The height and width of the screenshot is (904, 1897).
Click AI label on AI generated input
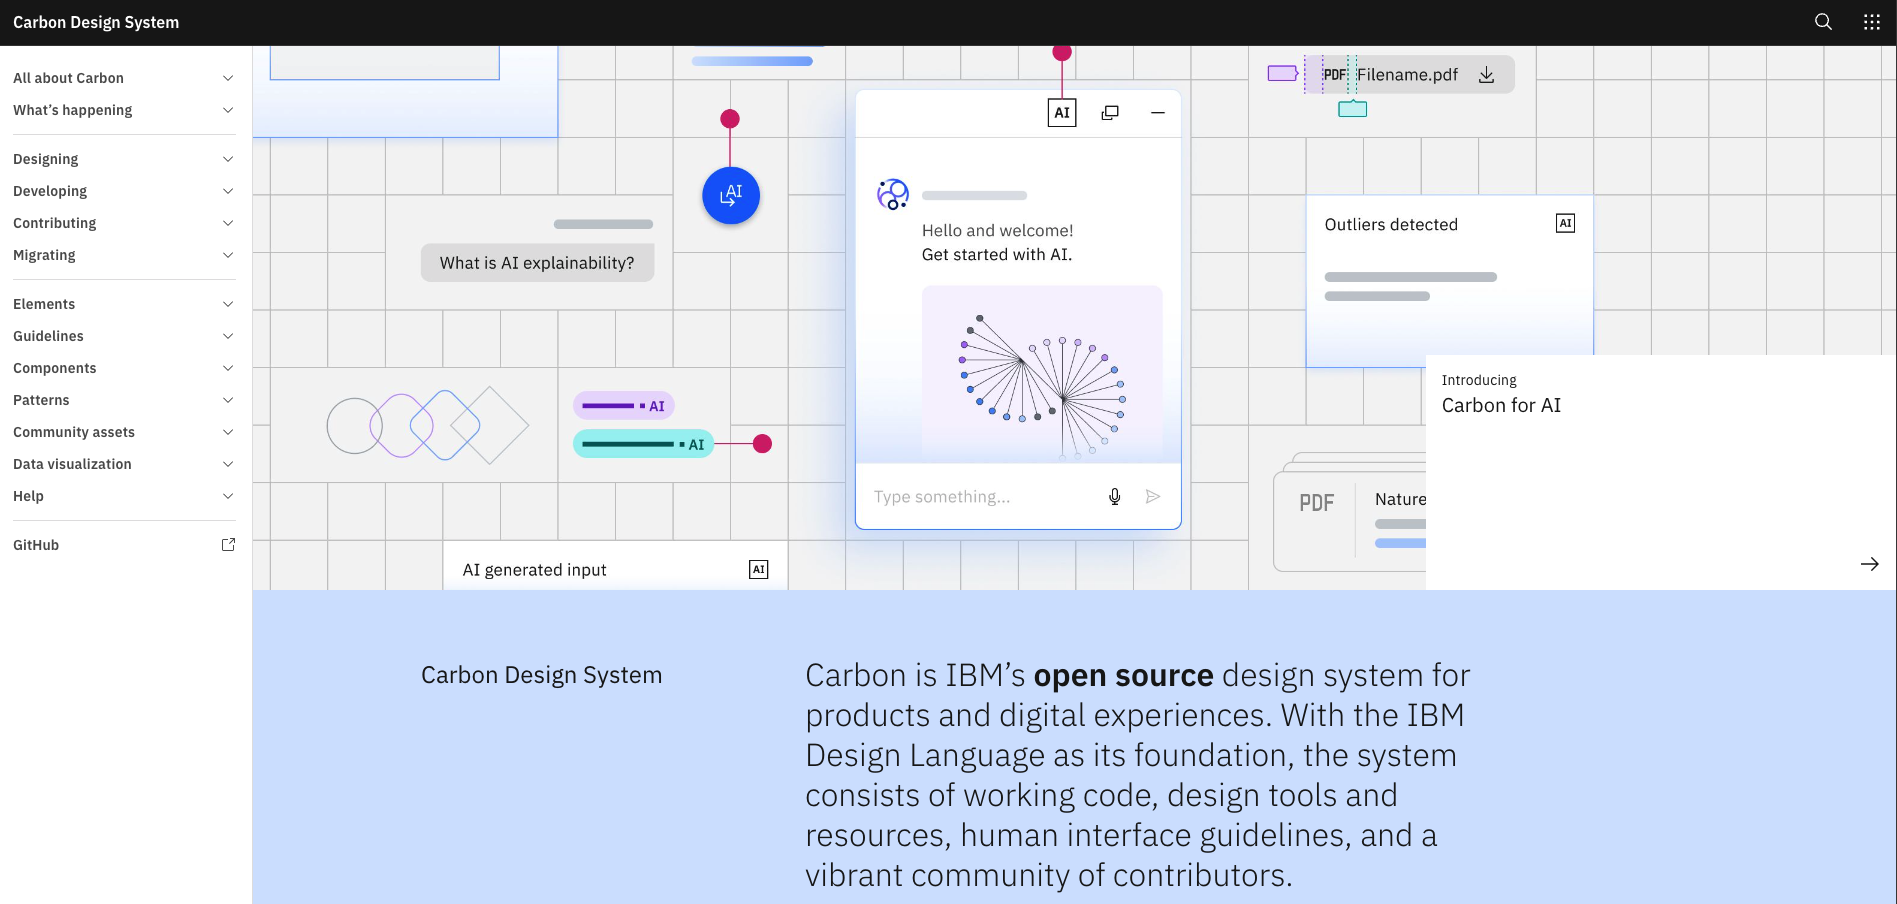coord(759,570)
